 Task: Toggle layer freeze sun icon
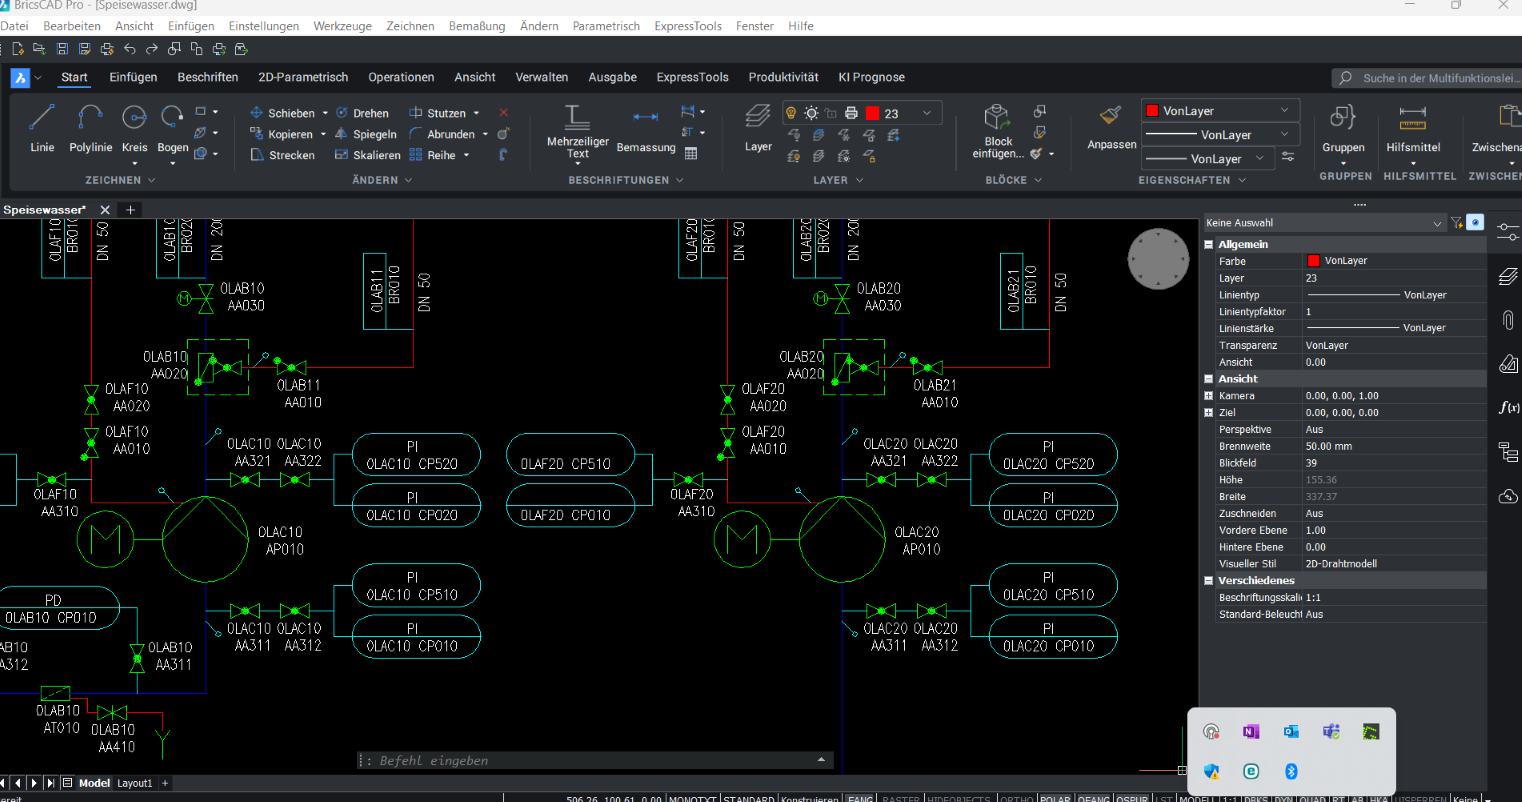click(811, 113)
